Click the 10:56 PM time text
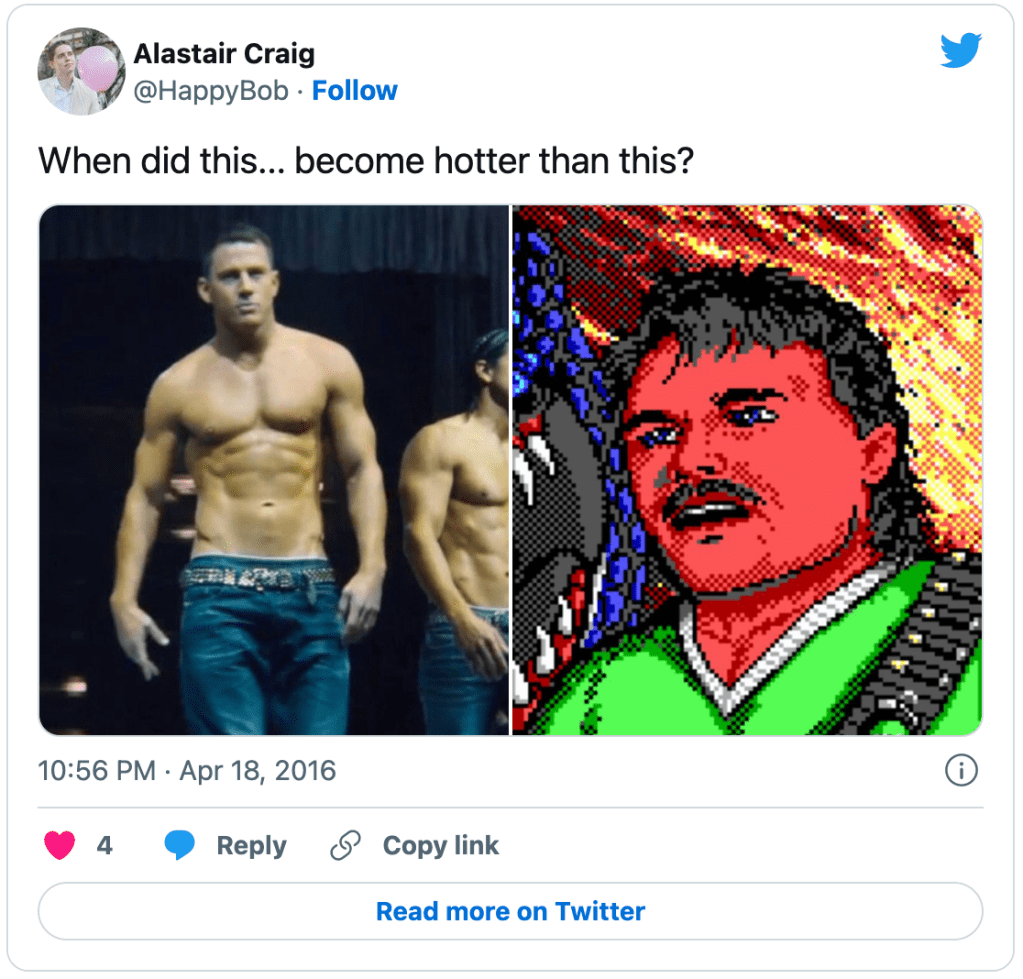Screen dimensions: 1023x979 click(x=96, y=771)
